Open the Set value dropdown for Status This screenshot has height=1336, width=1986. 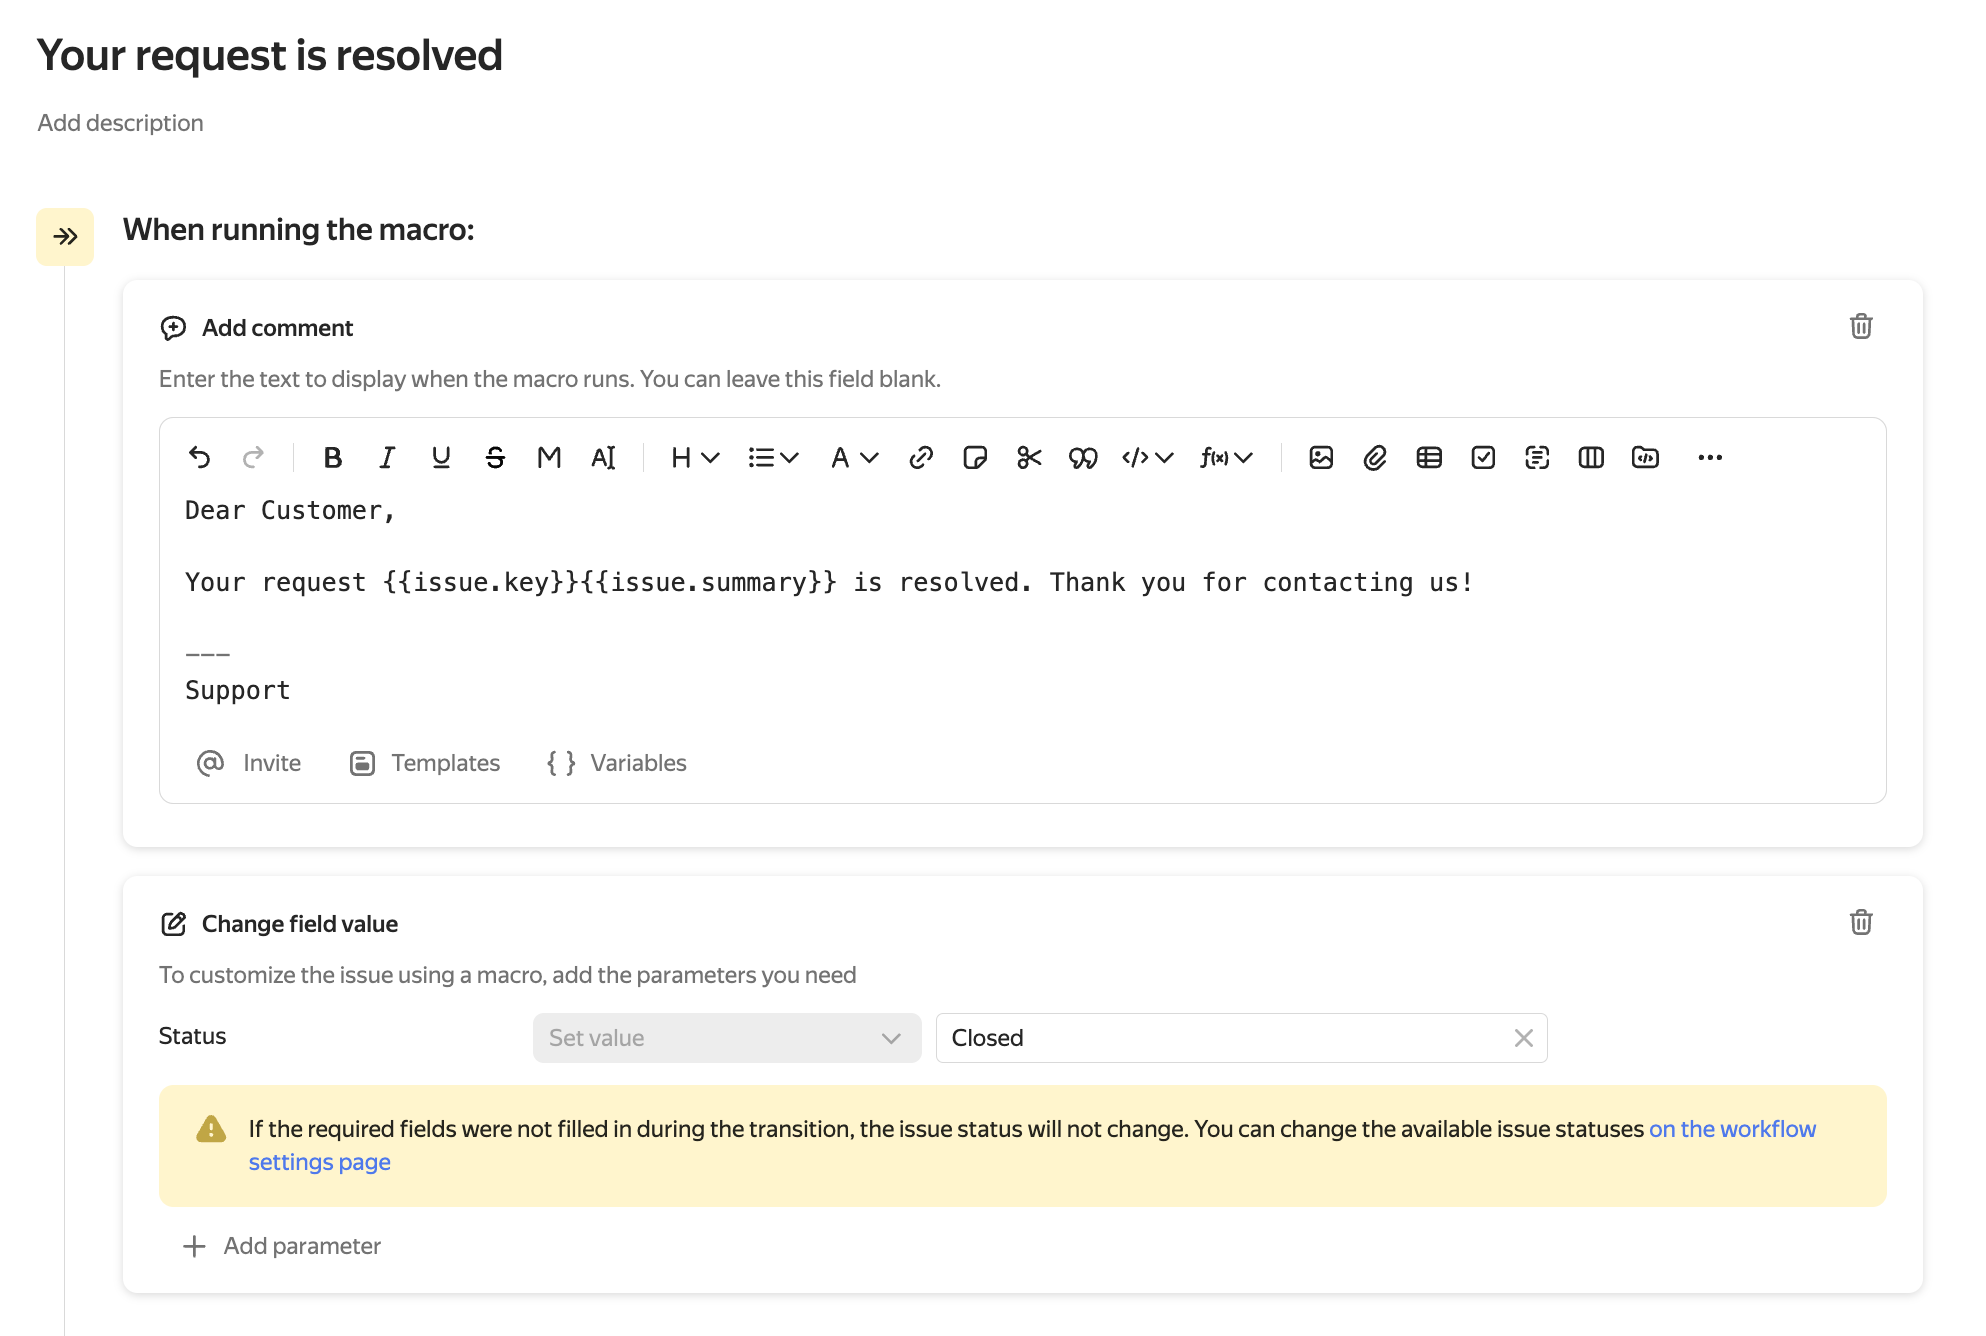coord(726,1038)
